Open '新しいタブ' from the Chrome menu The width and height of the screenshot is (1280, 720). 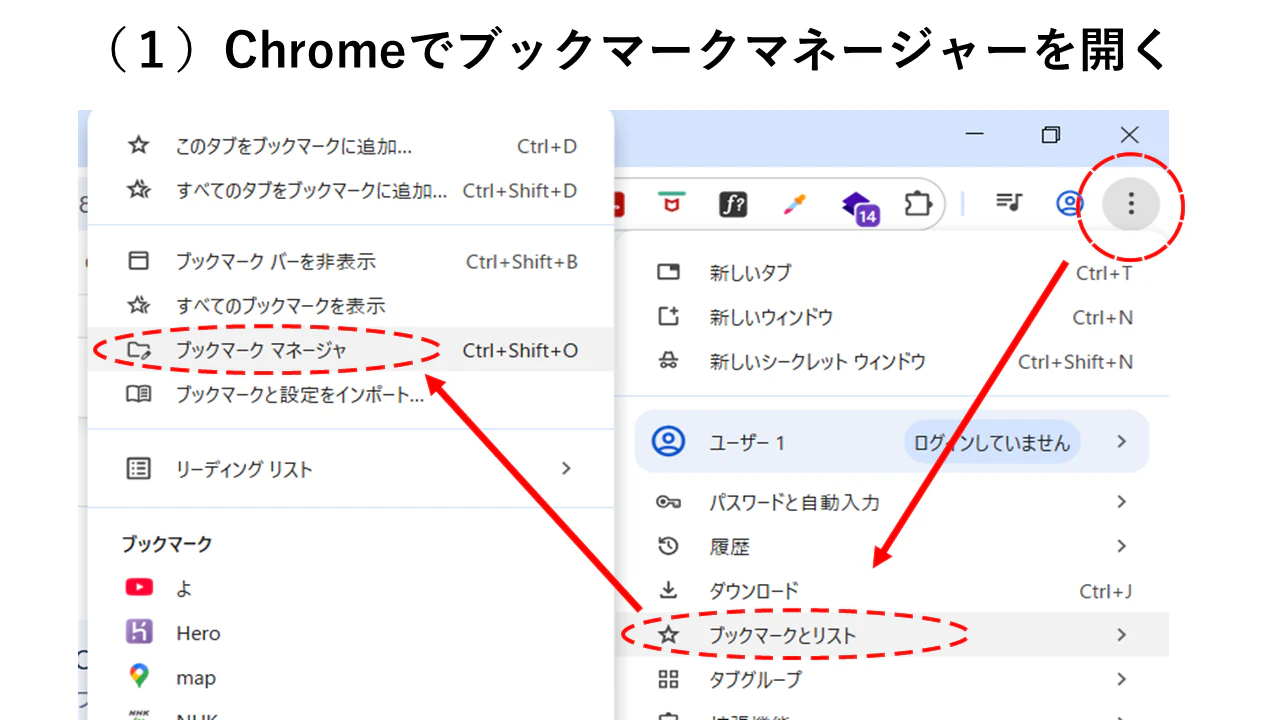(x=892, y=273)
